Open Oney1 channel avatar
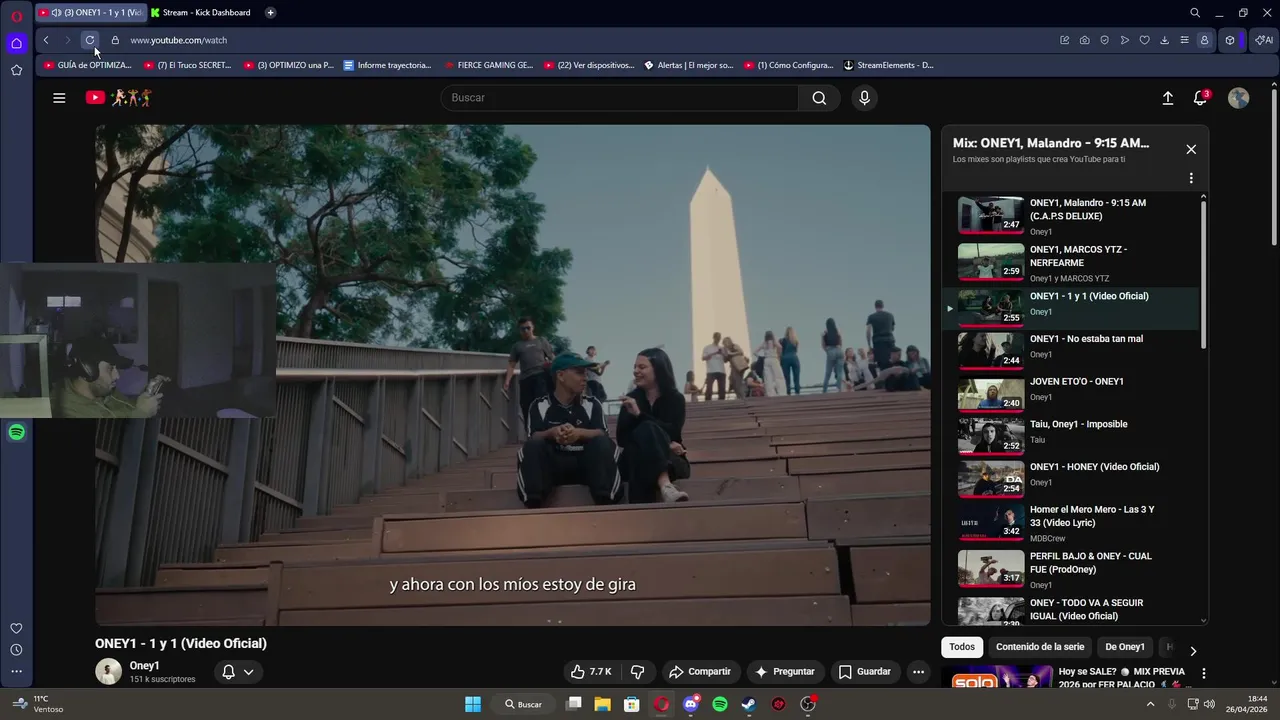The width and height of the screenshot is (1280, 720). (x=108, y=671)
